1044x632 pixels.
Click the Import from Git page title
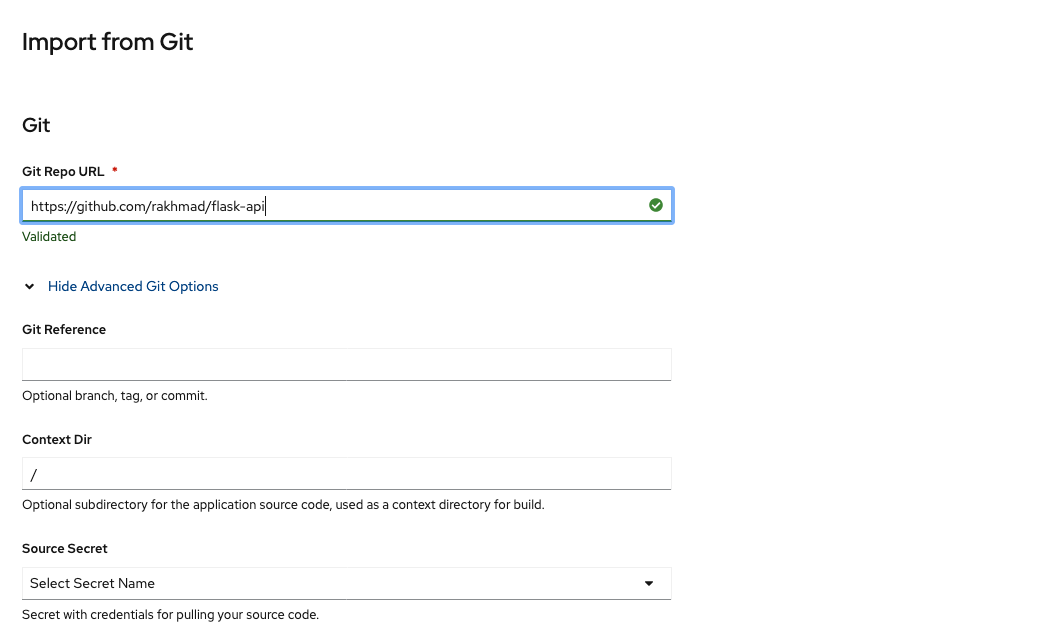tap(107, 42)
